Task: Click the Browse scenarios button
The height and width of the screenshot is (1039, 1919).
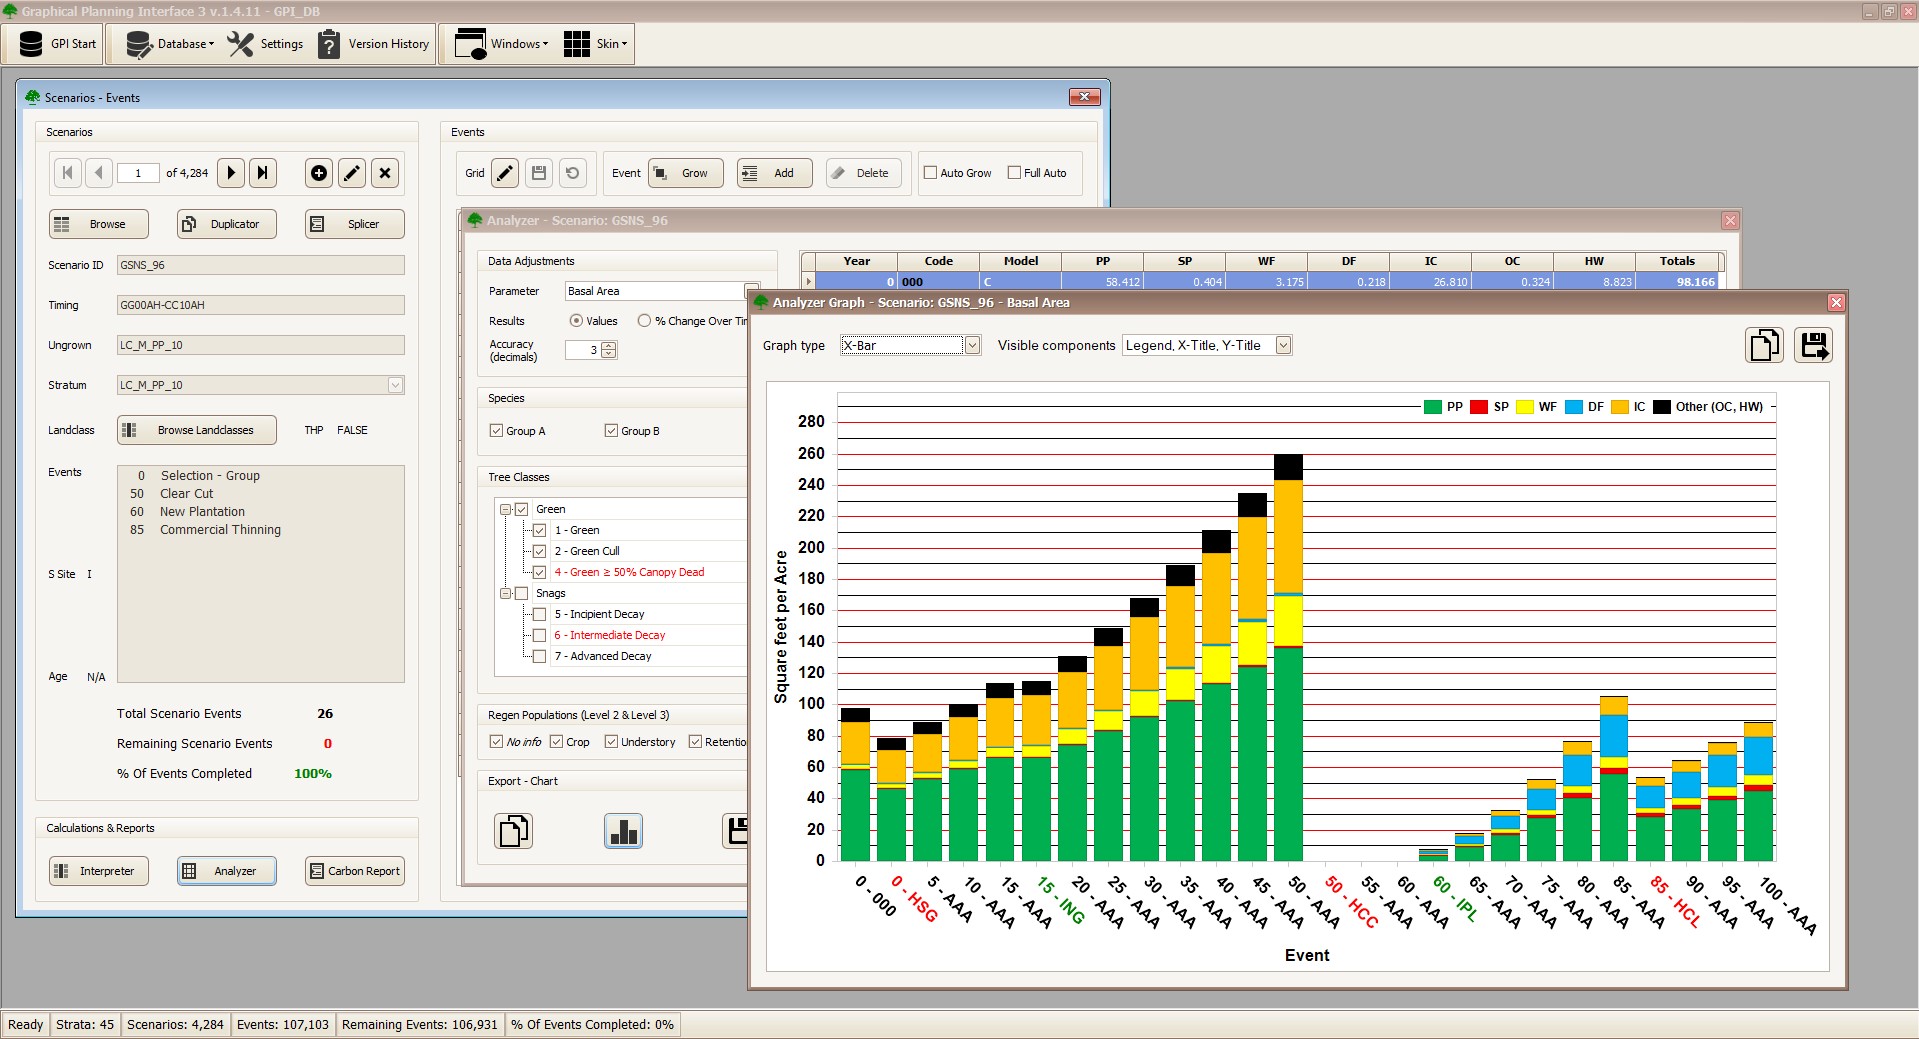Action: pyautogui.click(x=99, y=224)
